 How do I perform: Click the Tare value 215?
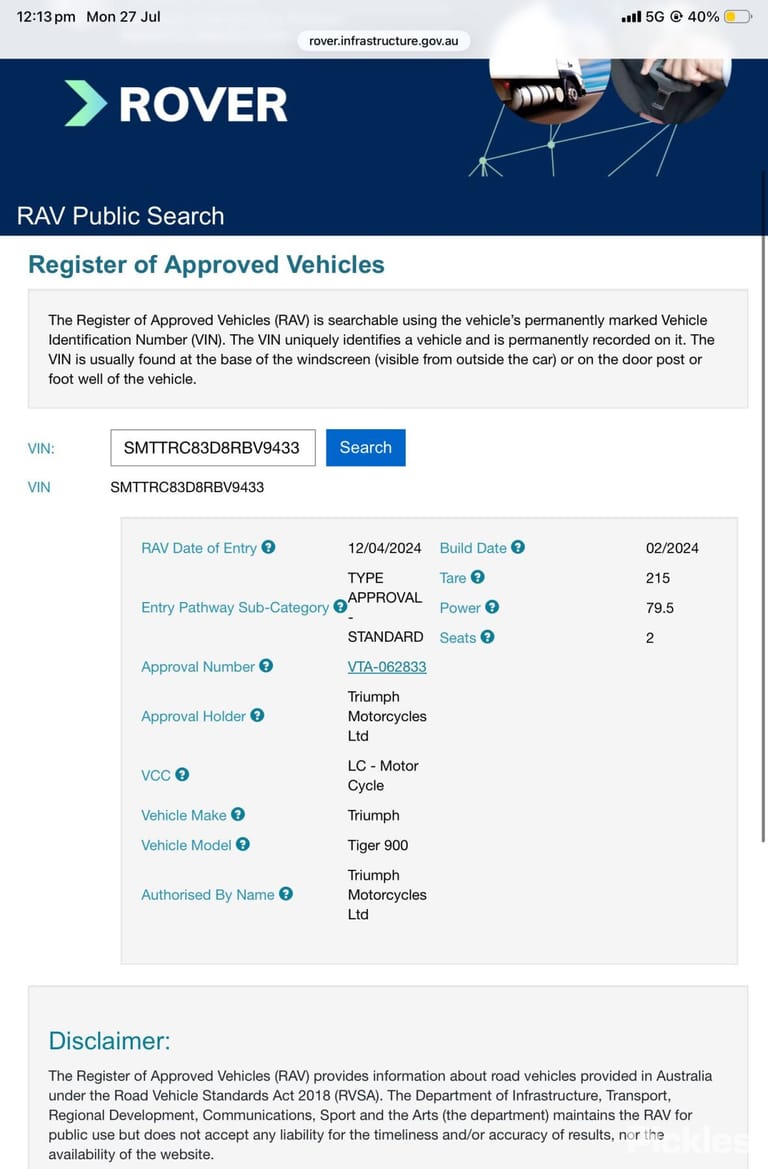[658, 578]
